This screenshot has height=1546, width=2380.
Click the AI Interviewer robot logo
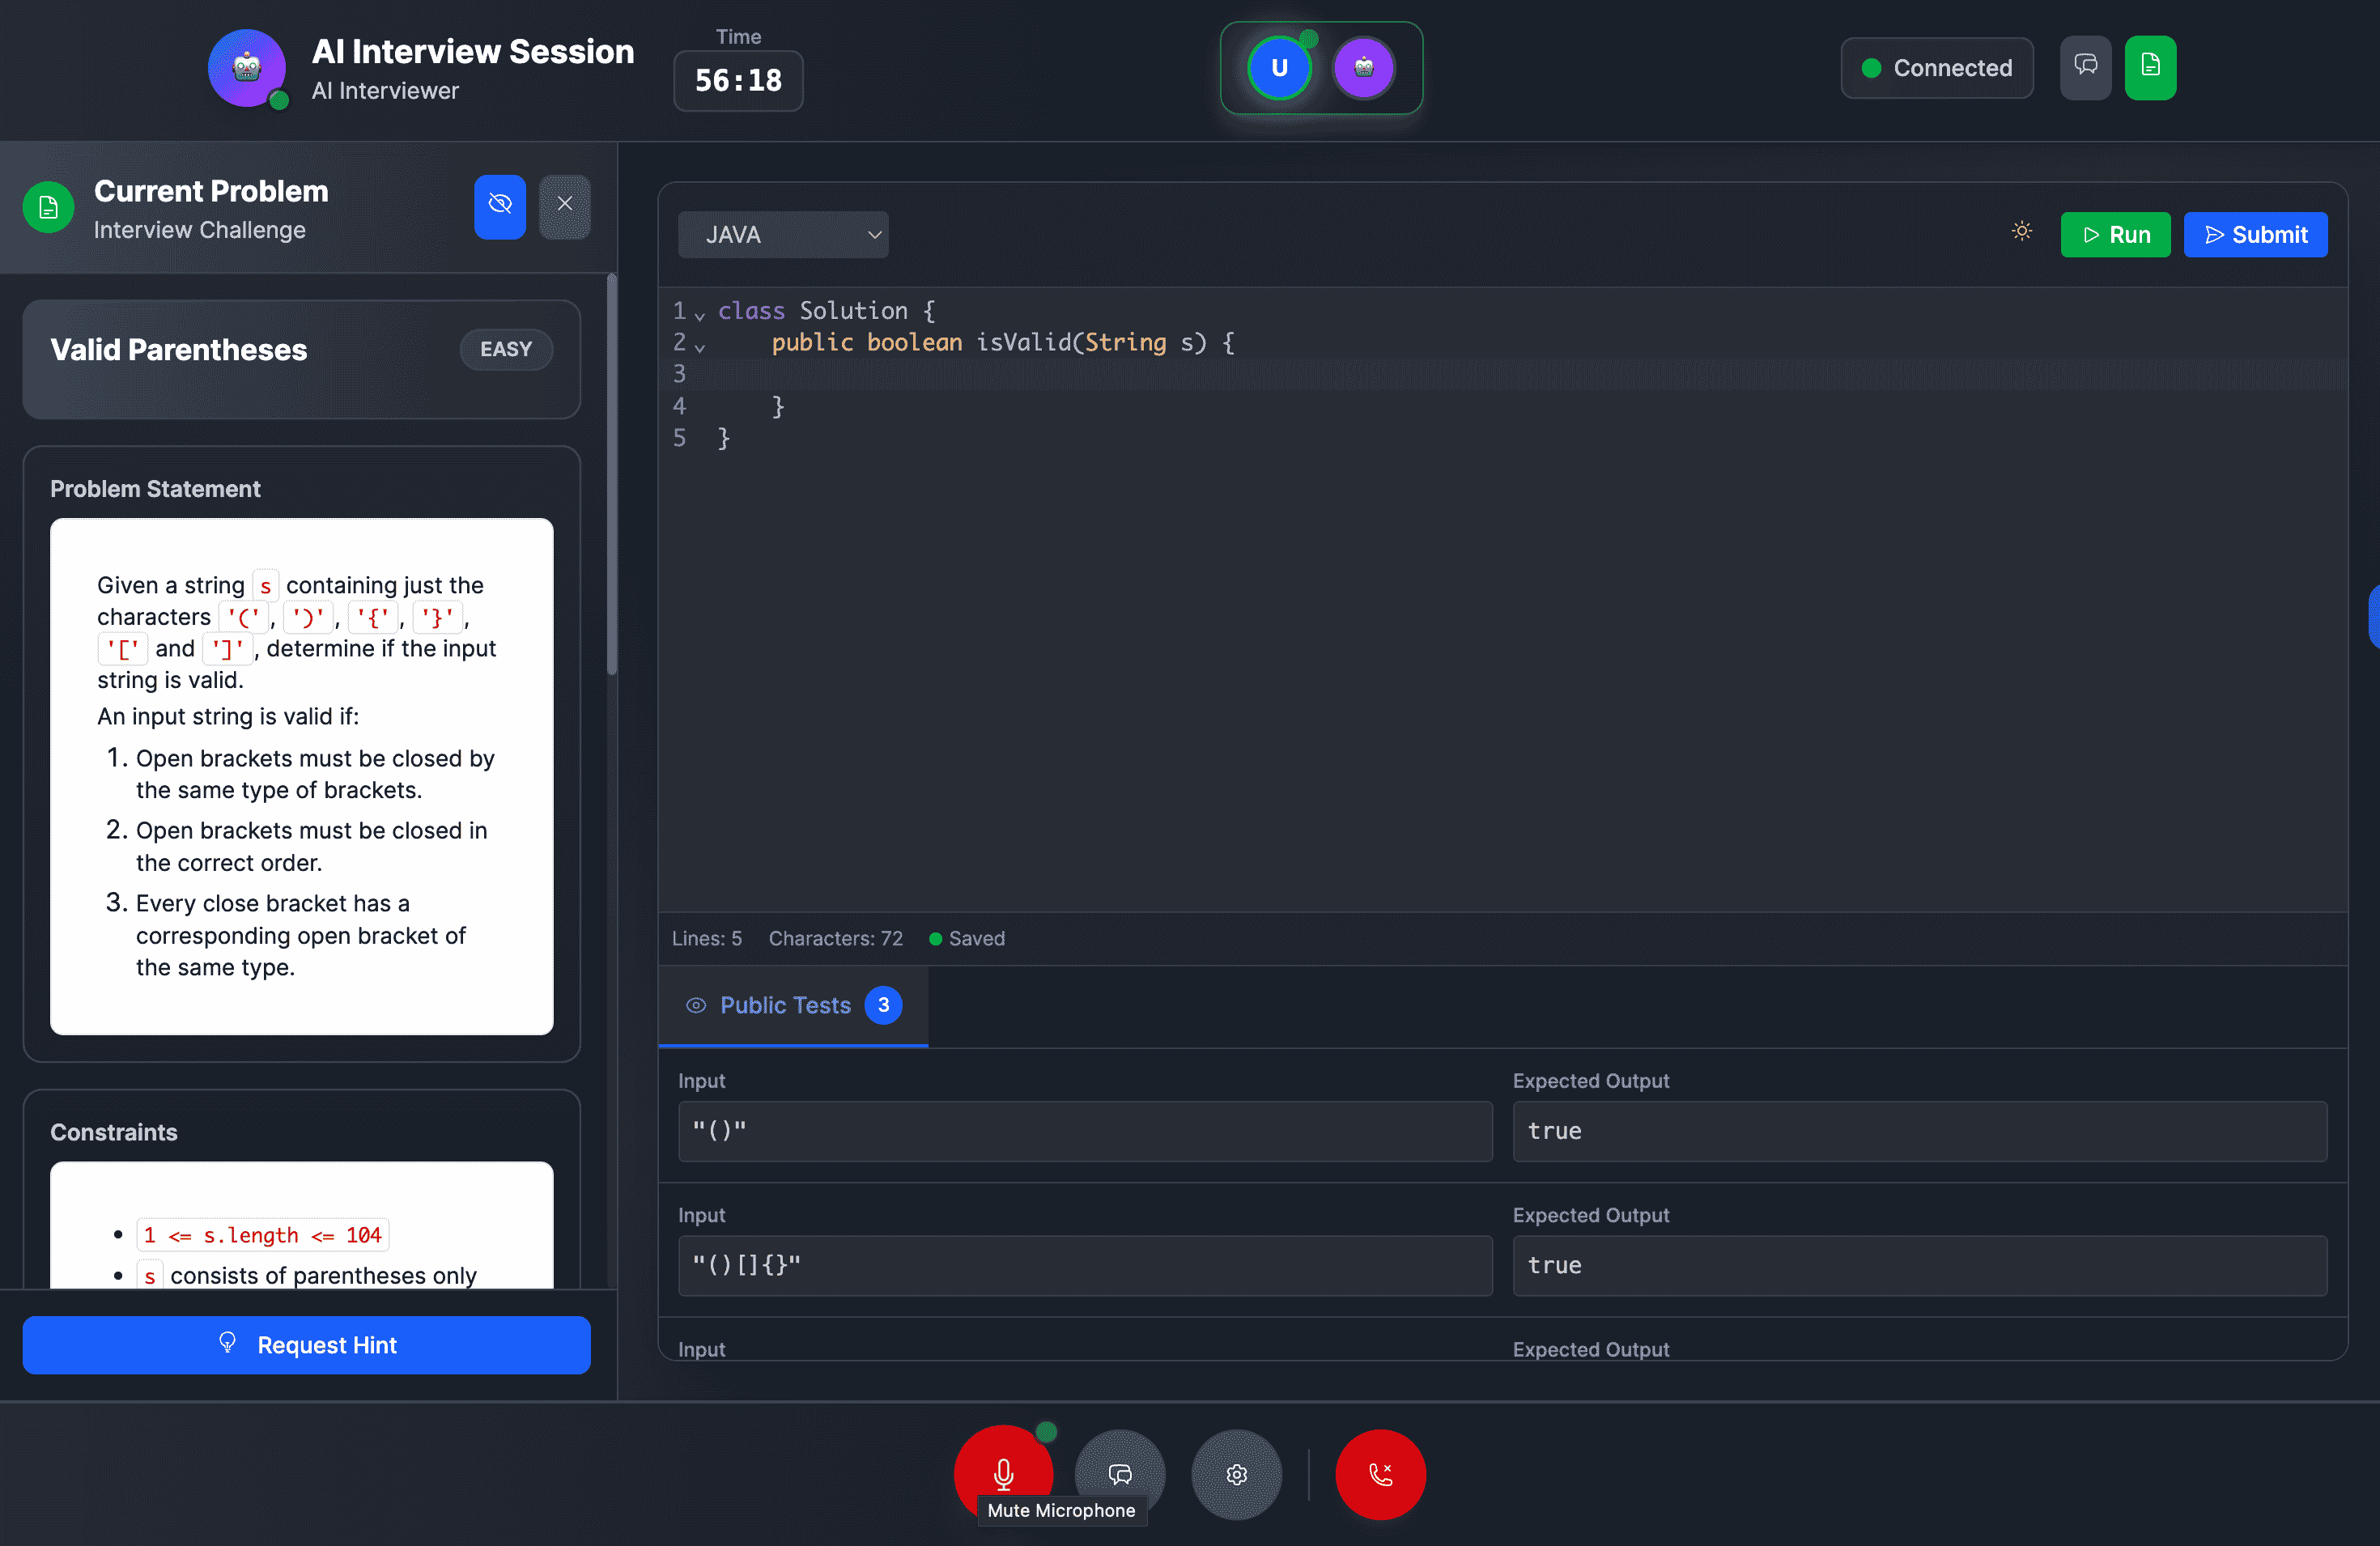click(246, 68)
